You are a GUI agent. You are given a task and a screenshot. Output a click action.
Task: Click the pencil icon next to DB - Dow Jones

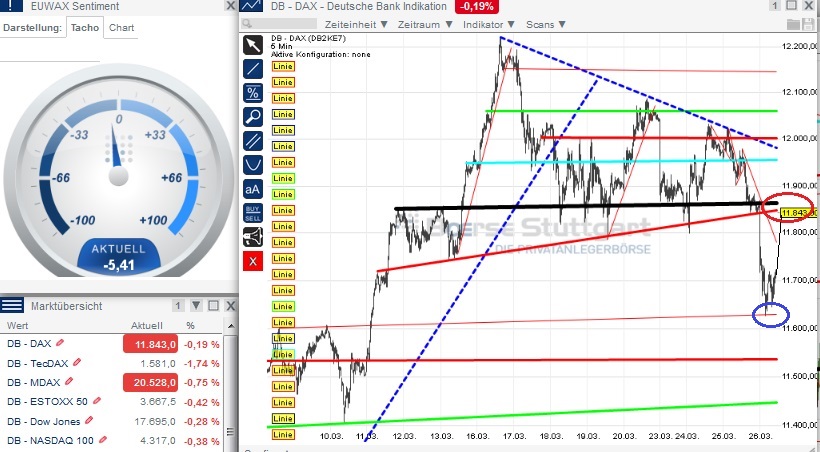pos(89,420)
